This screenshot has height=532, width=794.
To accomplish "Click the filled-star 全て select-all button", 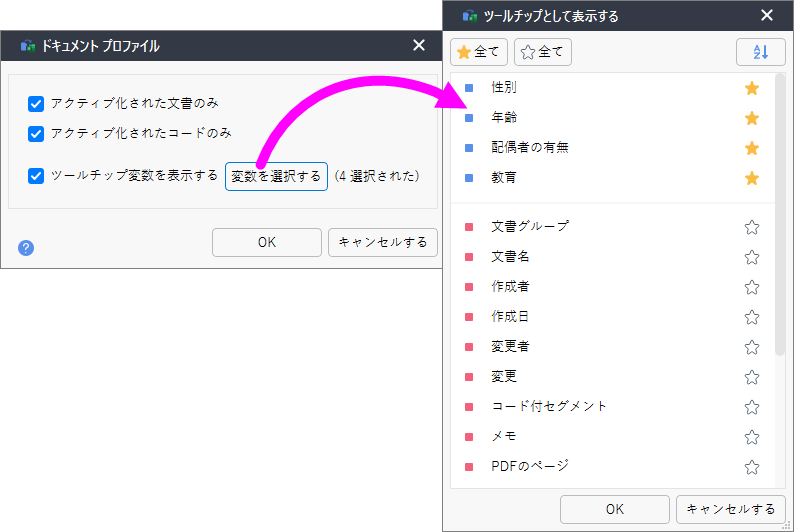I will [x=479, y=52].
